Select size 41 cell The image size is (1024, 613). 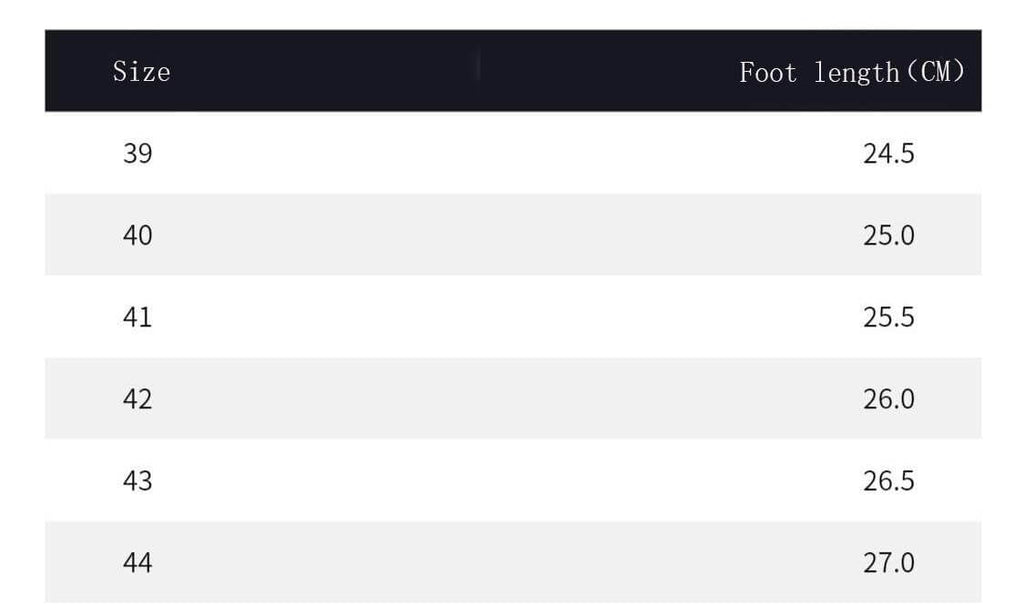[138, 317]
